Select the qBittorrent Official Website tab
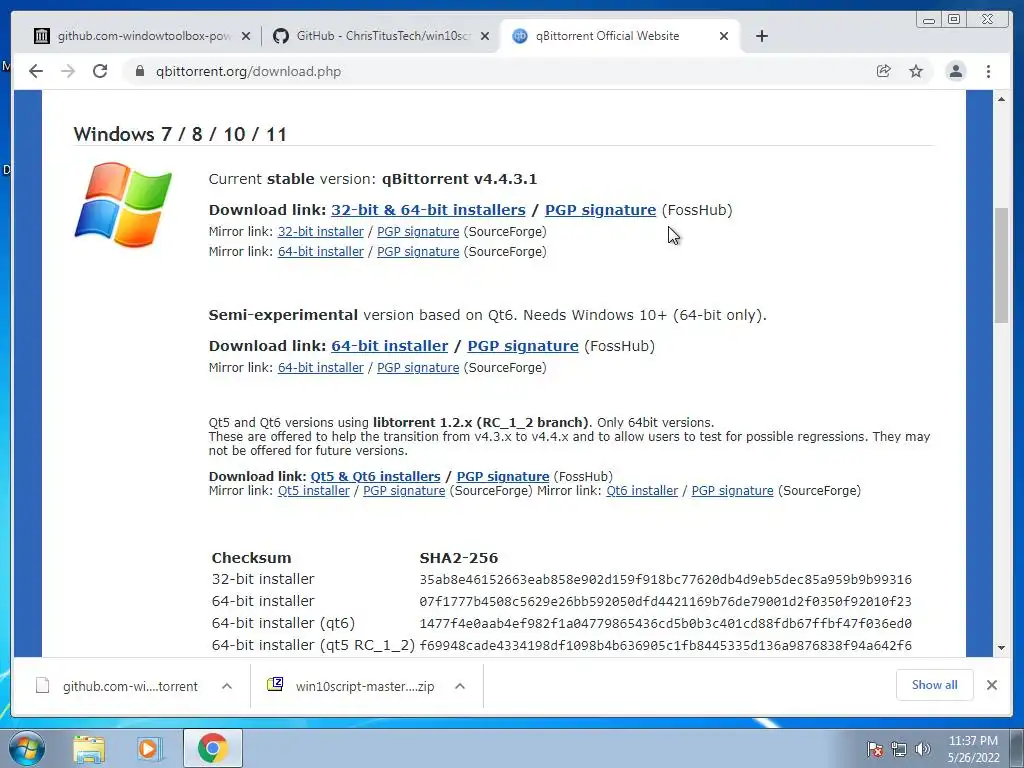This screenshot has height=768, width=1024. [620, 36]
